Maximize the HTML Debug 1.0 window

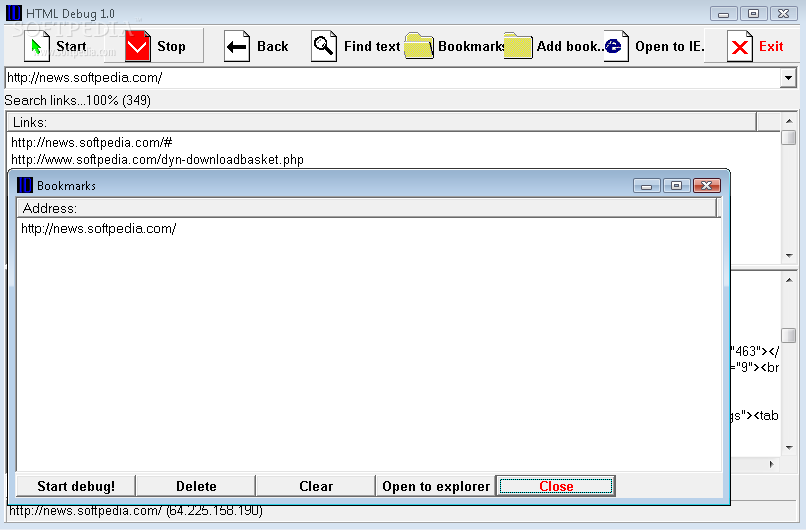[x=754, y=13]
